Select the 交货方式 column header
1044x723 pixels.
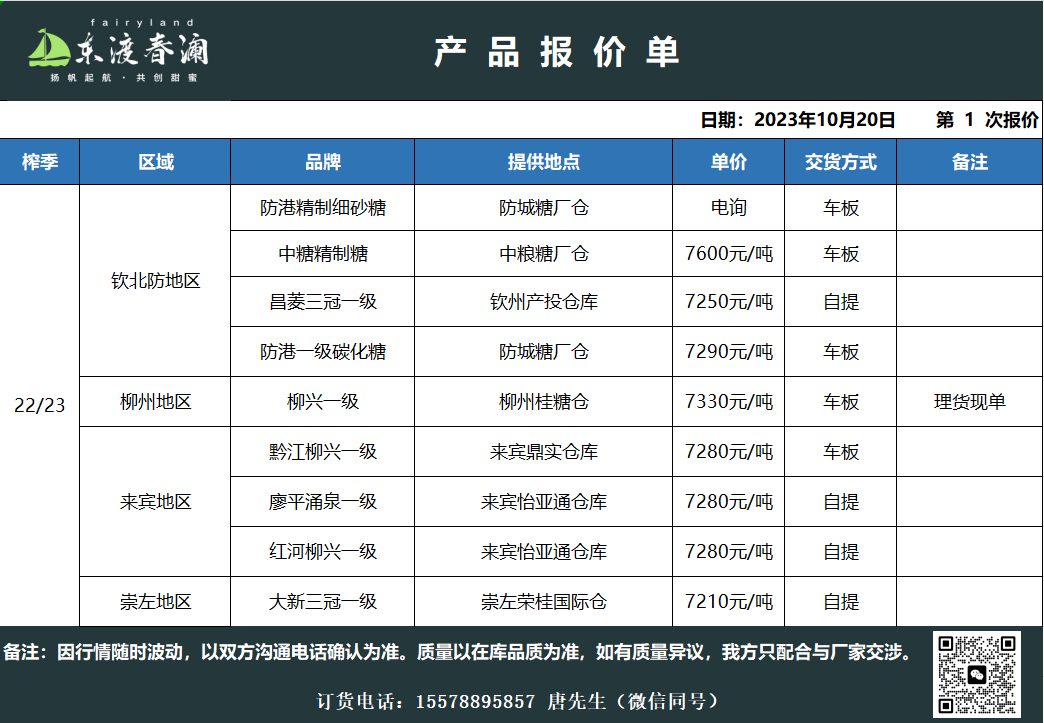(840, 162)
